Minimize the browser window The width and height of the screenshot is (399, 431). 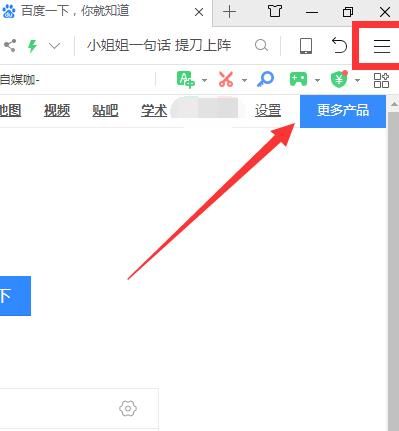[312, 12]
